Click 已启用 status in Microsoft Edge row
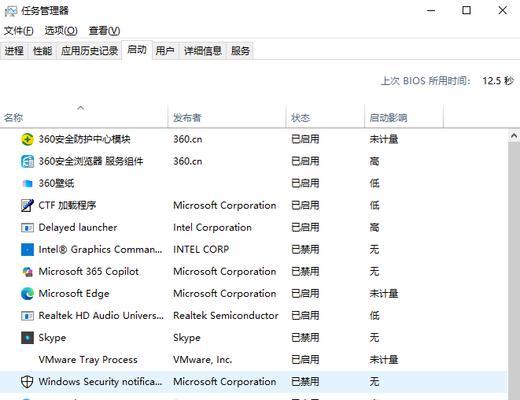The width and height of the screenshot is (520, 400). point(305,293)
